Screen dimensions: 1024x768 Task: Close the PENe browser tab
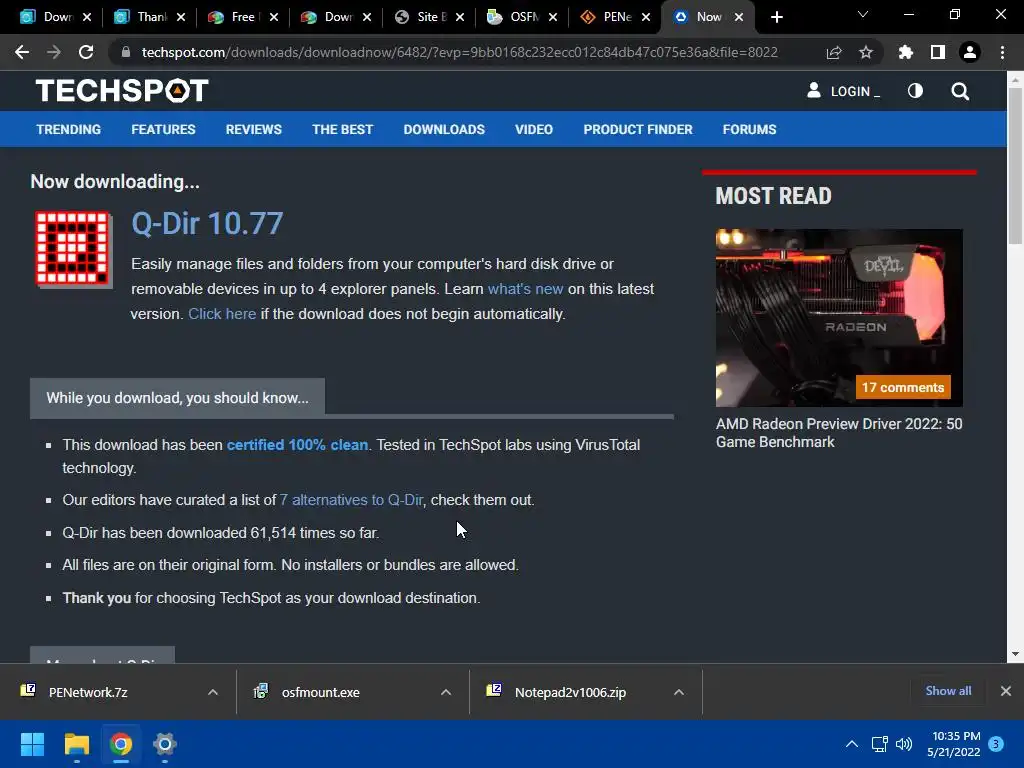646,18
